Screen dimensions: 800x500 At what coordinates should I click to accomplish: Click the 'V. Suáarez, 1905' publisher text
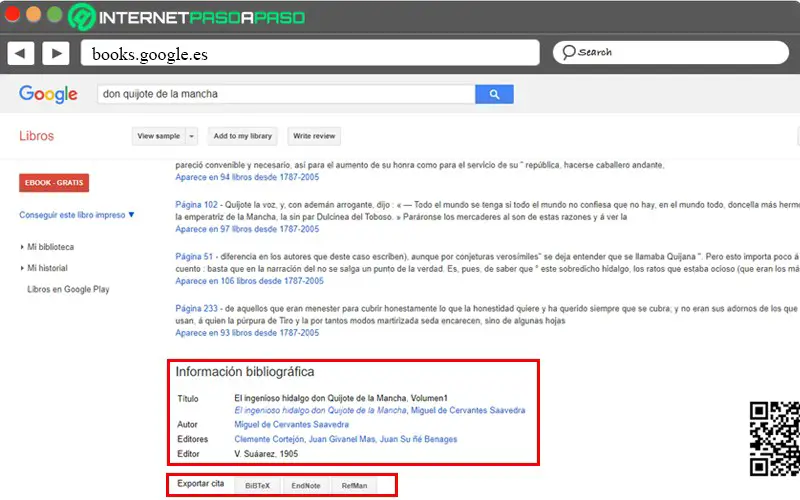coord(266,454)
